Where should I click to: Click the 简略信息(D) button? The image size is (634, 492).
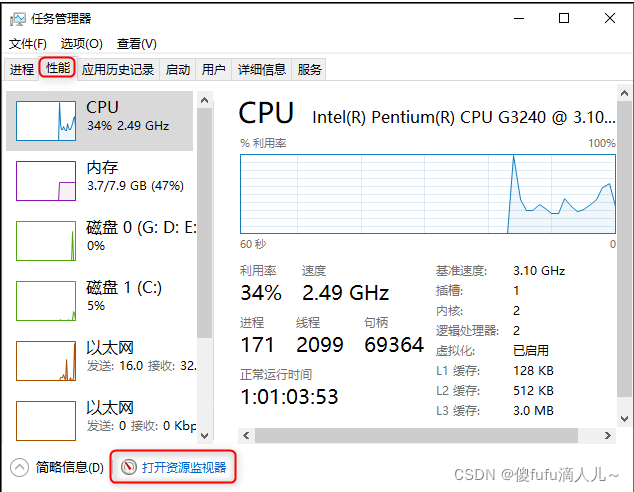pos(69,467)
